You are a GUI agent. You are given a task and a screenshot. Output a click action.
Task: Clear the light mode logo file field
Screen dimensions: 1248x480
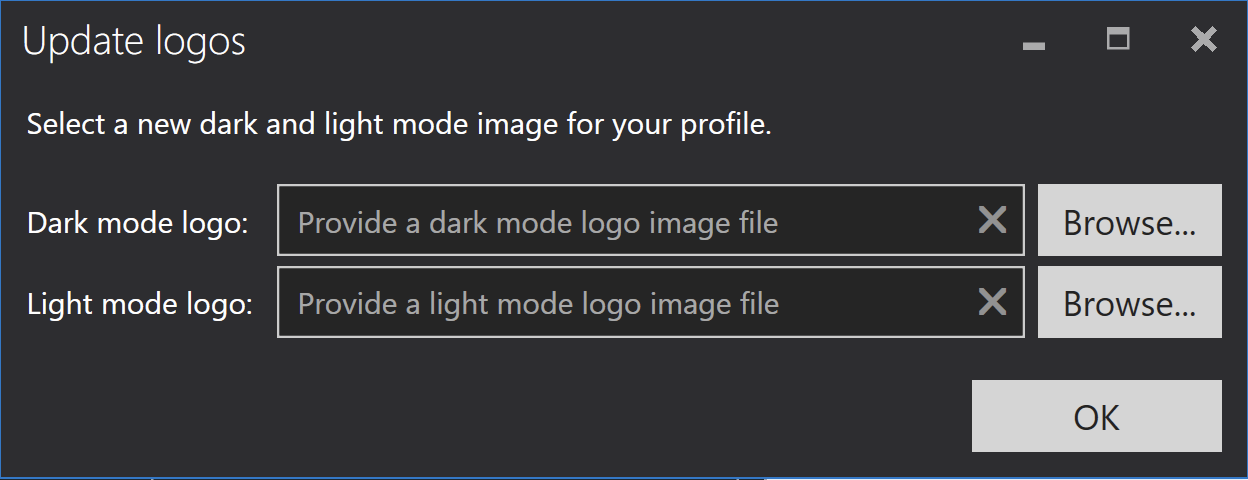(x=992, y=301)
